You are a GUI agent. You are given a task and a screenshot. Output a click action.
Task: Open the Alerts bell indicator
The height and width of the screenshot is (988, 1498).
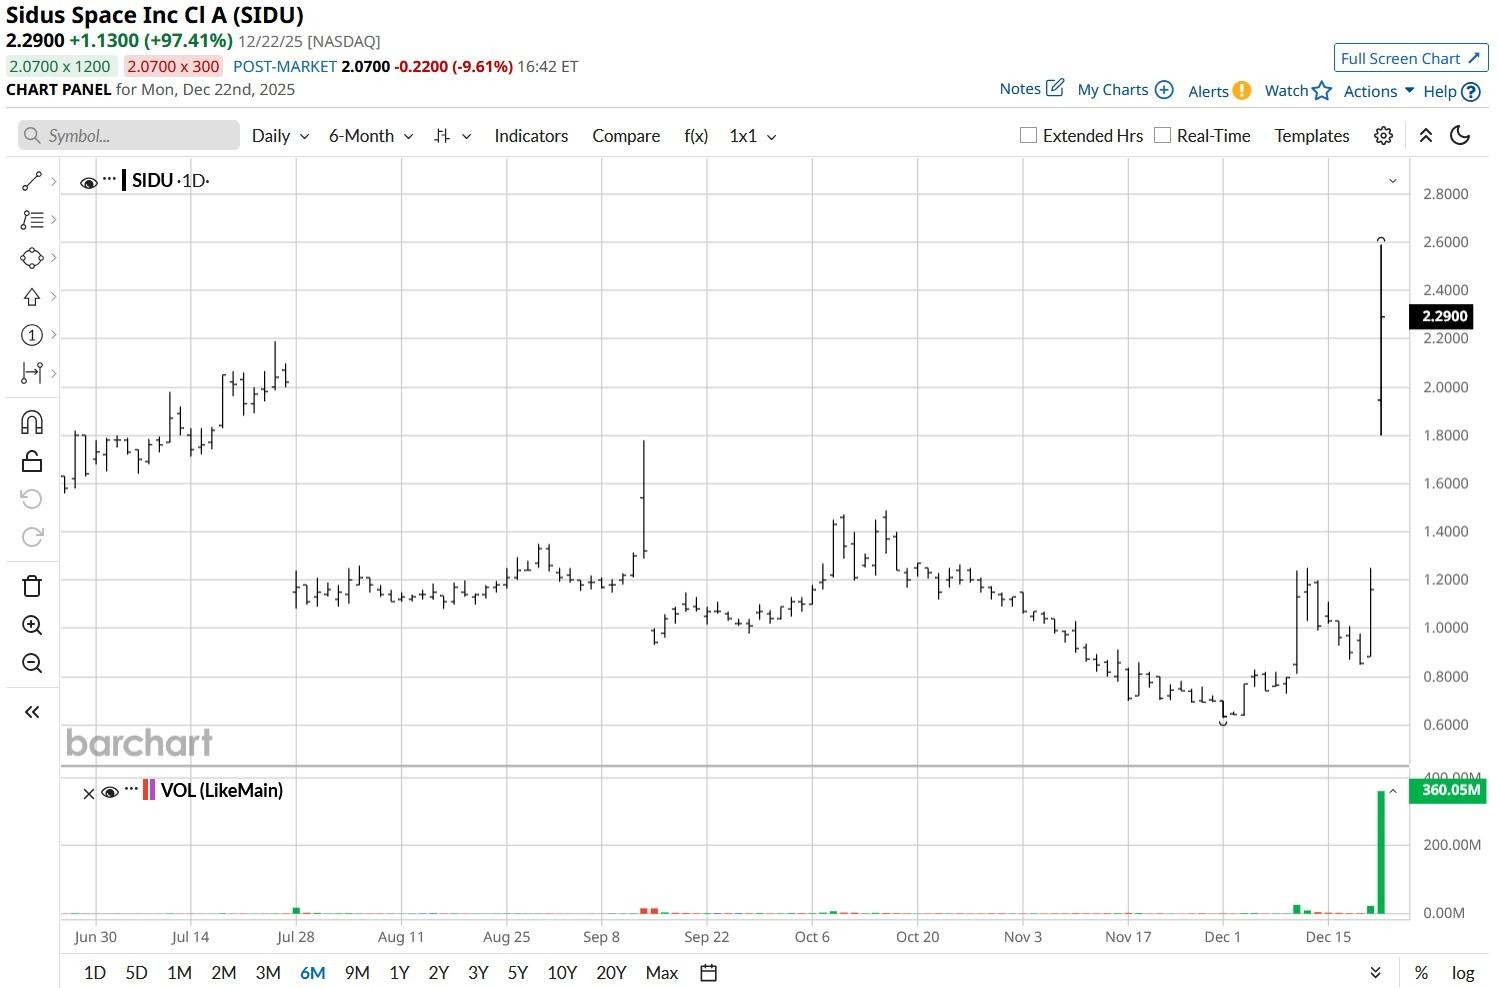point(1241,90)
